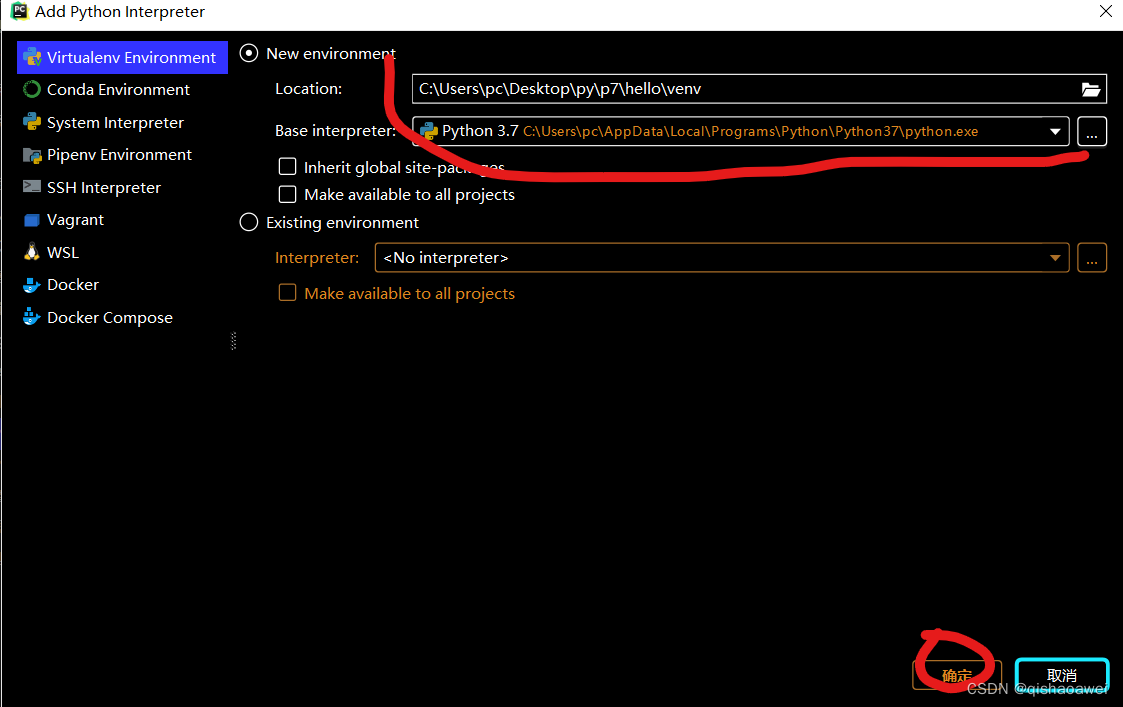The height and width of the screenshot is (707, 1123).
Task: Browse for Base interpreter with ... button
Action: pos(1091,132)
